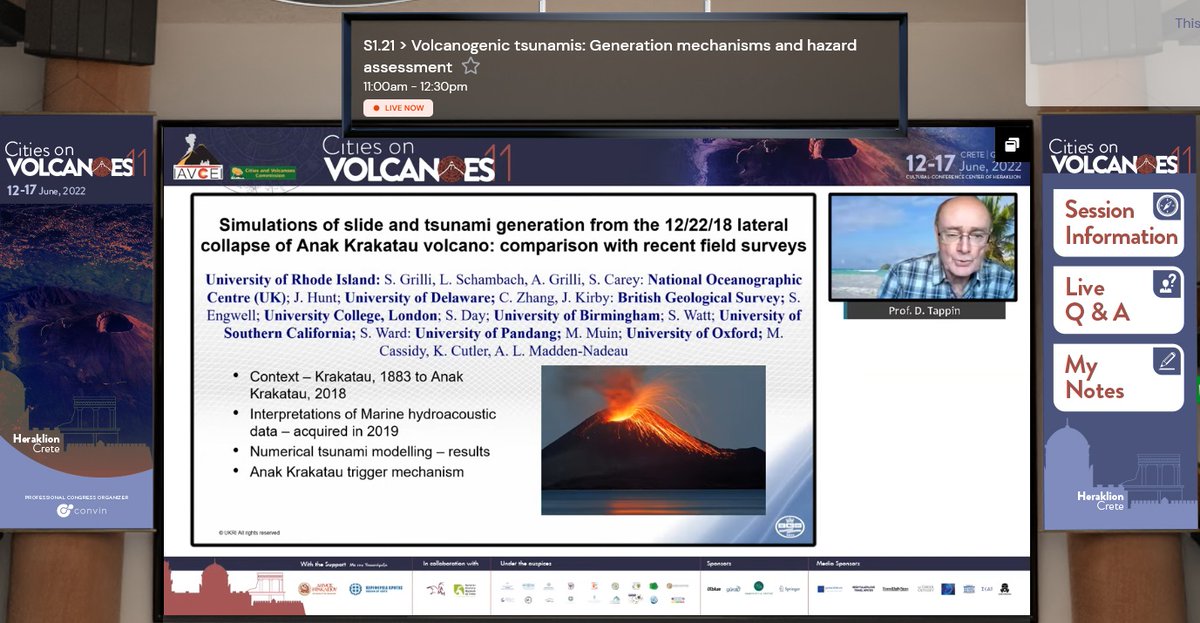Viewport: 1200px width, 623px height.
Task: Click the 'Numerical tsunami modelling – results' bullet
Action: tap(370, 451)
